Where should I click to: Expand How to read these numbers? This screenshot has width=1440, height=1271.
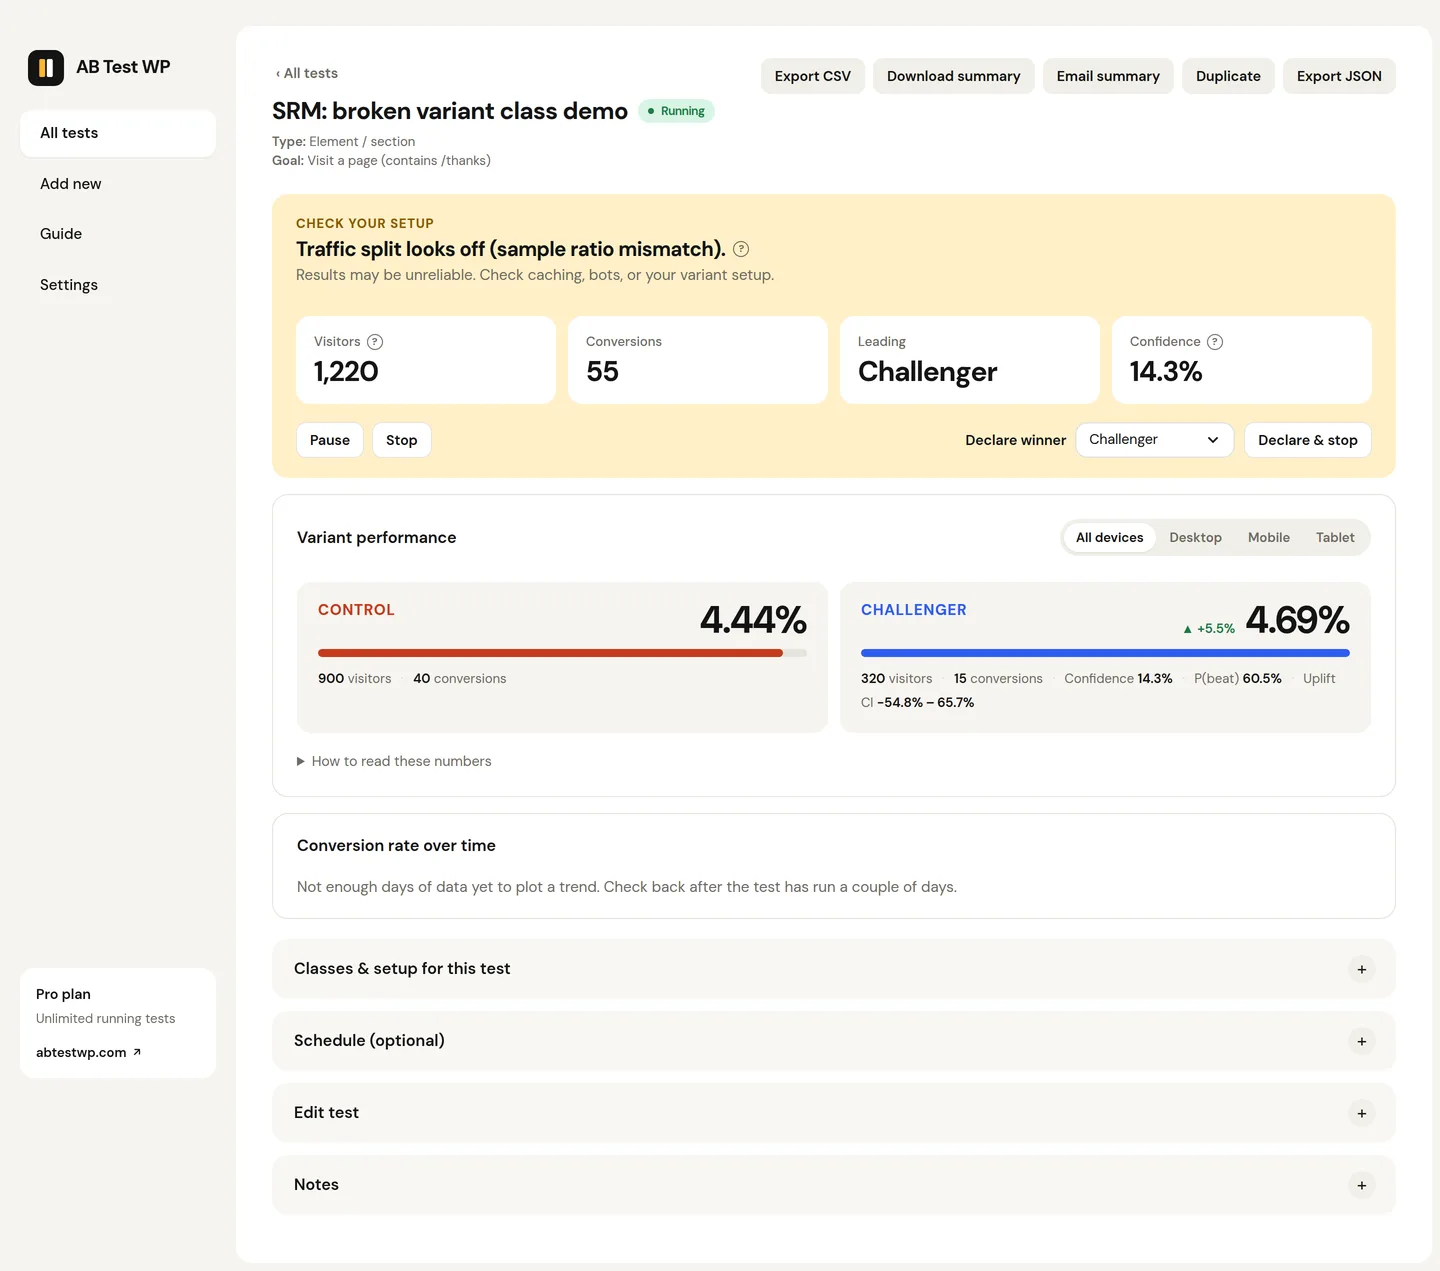(394, 761)
